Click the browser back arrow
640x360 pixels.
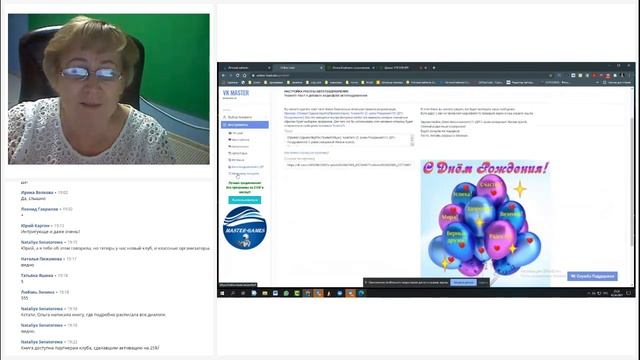pos(223,76)
